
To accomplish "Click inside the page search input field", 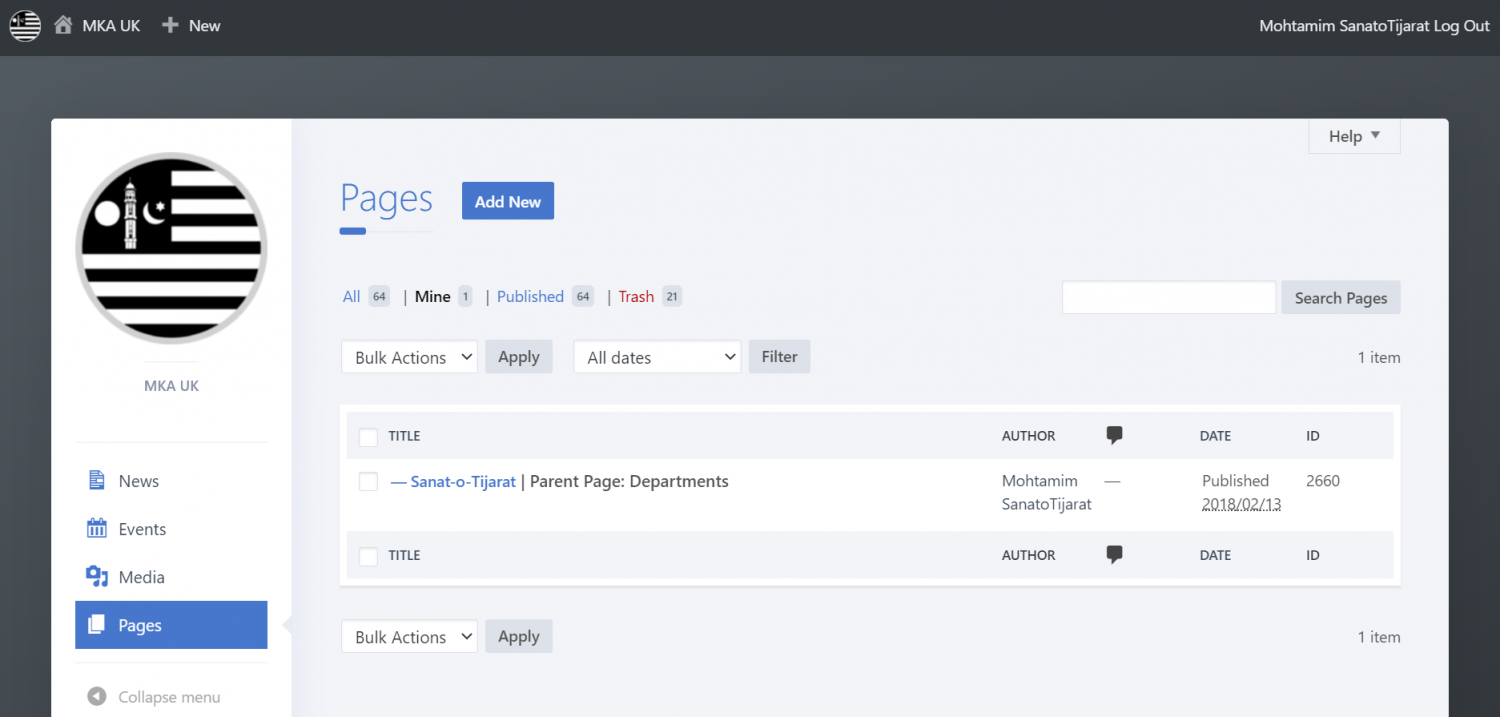I will pyautogui.click(x=1168, y=297).
